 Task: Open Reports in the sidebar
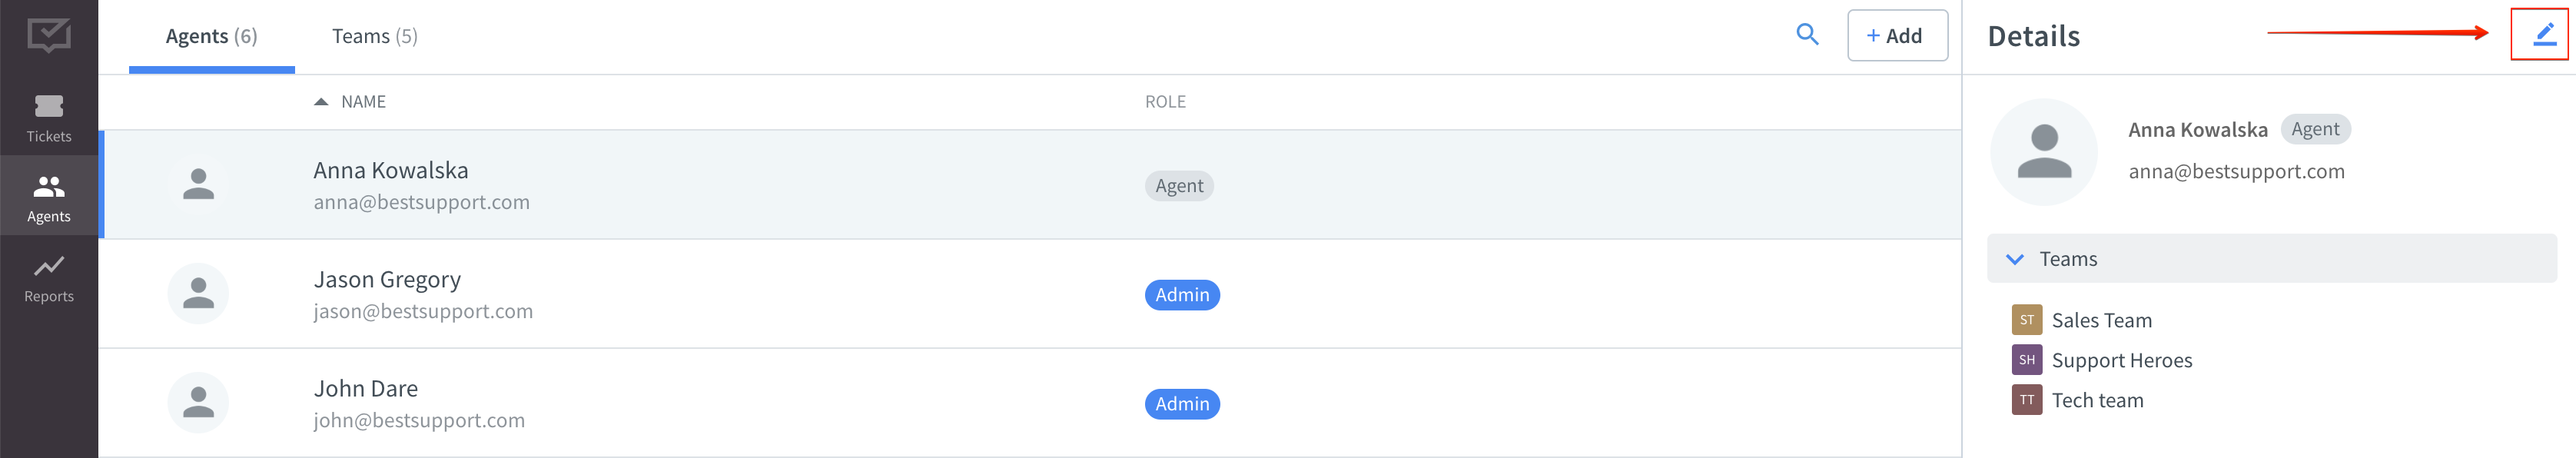point(49,277)
